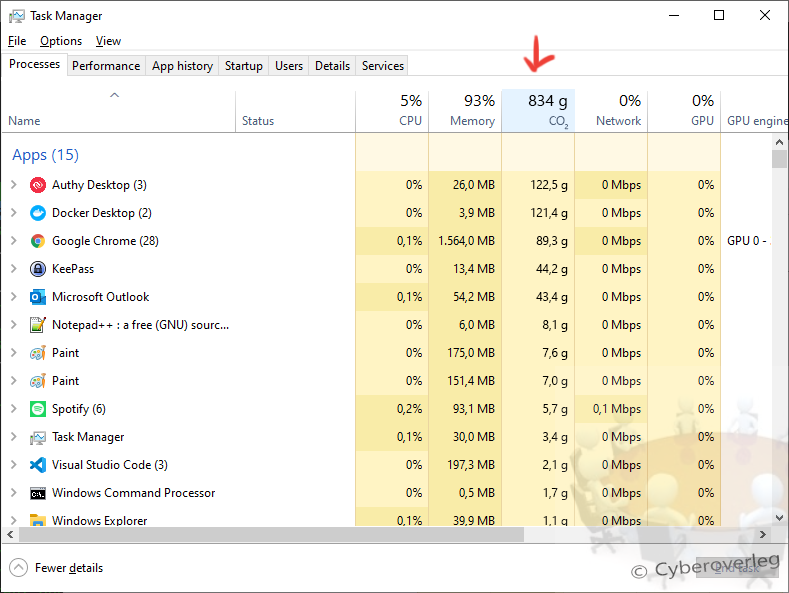Expand the Google Chrome (28) group

[x=14, y=241]
